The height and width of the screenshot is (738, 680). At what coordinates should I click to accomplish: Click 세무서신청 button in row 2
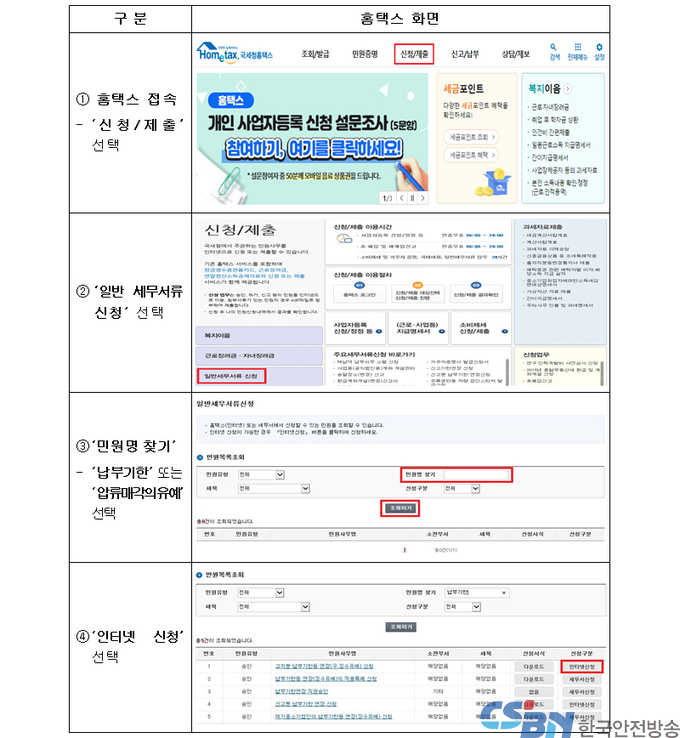point(582,679)
